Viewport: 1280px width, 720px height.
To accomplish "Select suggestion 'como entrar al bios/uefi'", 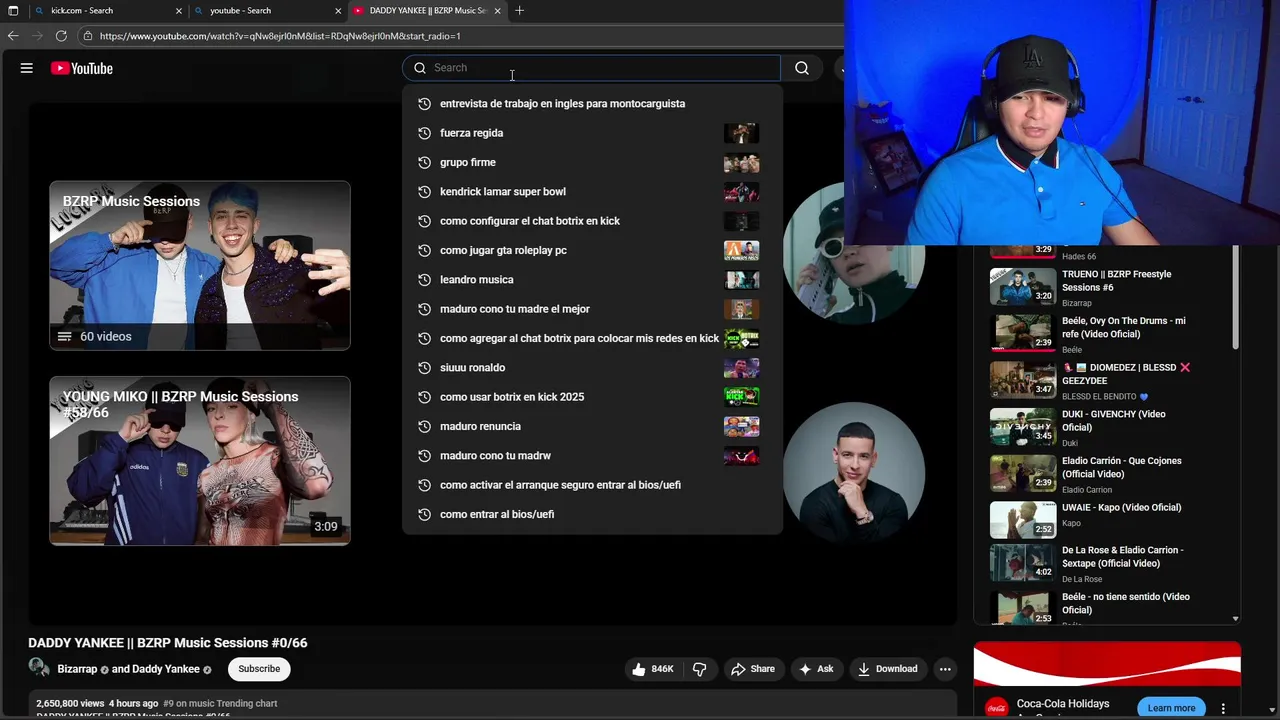I will [592, 514].
